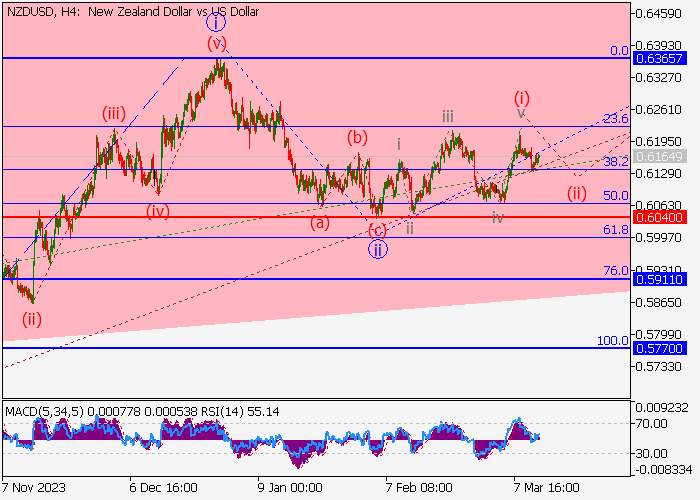Click the 0.57330 price axis label

(x=658, y=367)
